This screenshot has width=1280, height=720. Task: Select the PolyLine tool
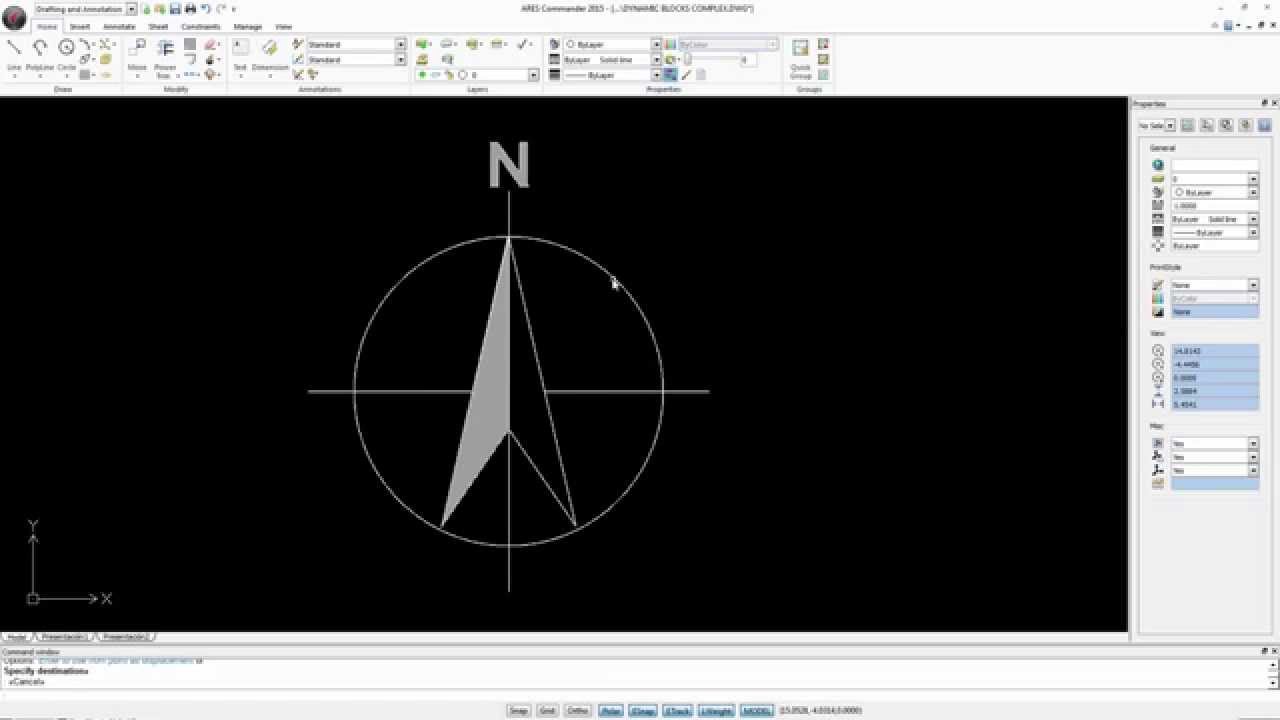(40, 49)
